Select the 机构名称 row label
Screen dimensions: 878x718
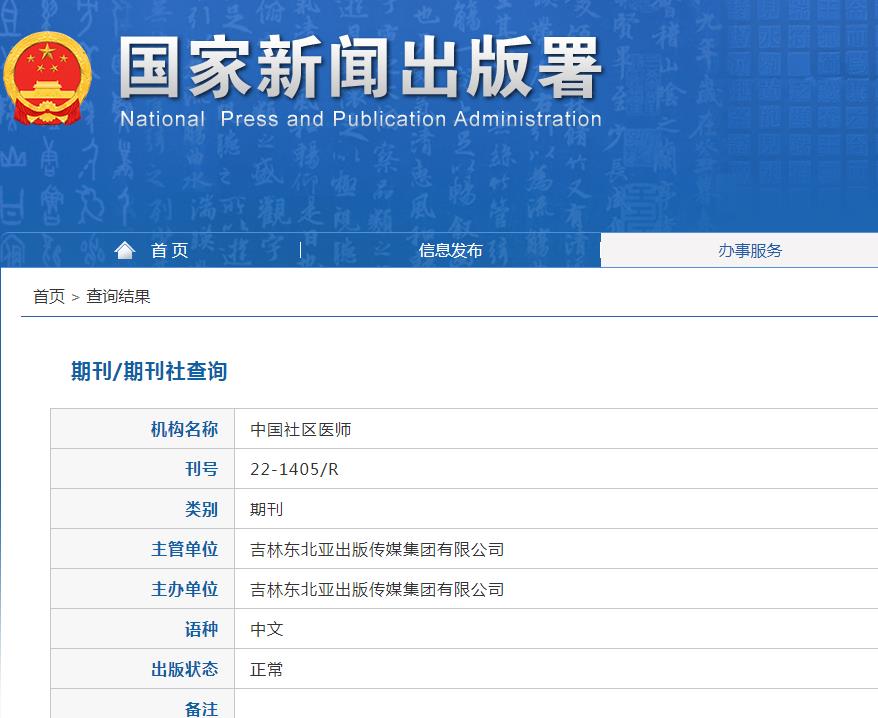(x=186, y=428)
